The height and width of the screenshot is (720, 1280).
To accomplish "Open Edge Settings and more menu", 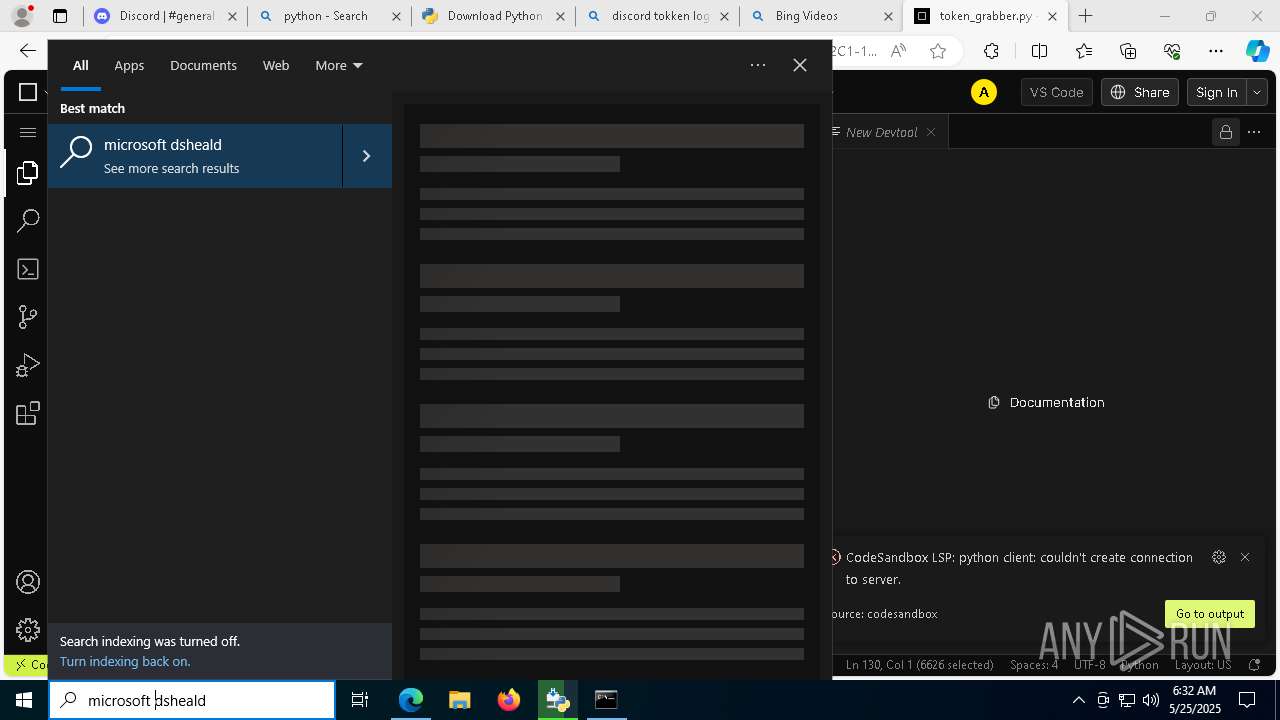I will (1216, 51).
